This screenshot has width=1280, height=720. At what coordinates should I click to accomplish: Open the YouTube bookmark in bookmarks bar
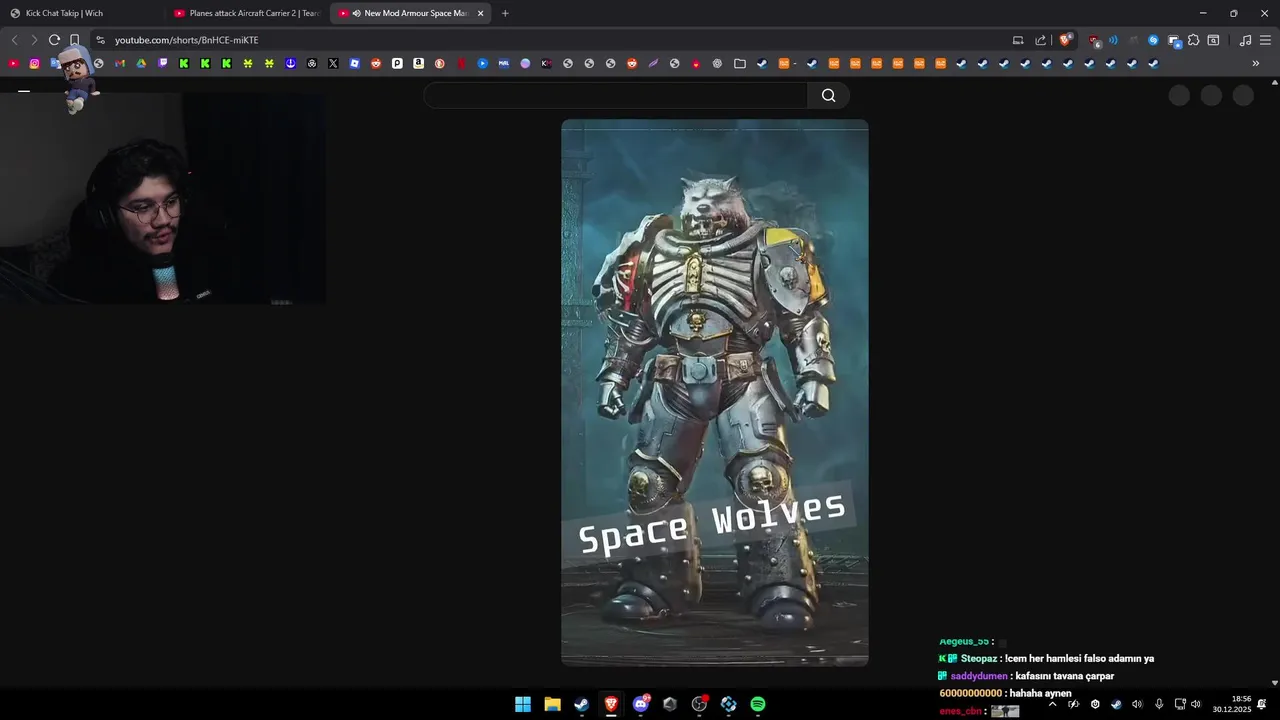tap(13, 63)
